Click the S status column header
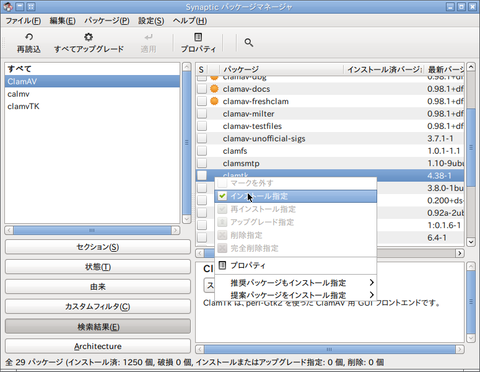This screenshot has height=372, width=480. coord(201,69)
